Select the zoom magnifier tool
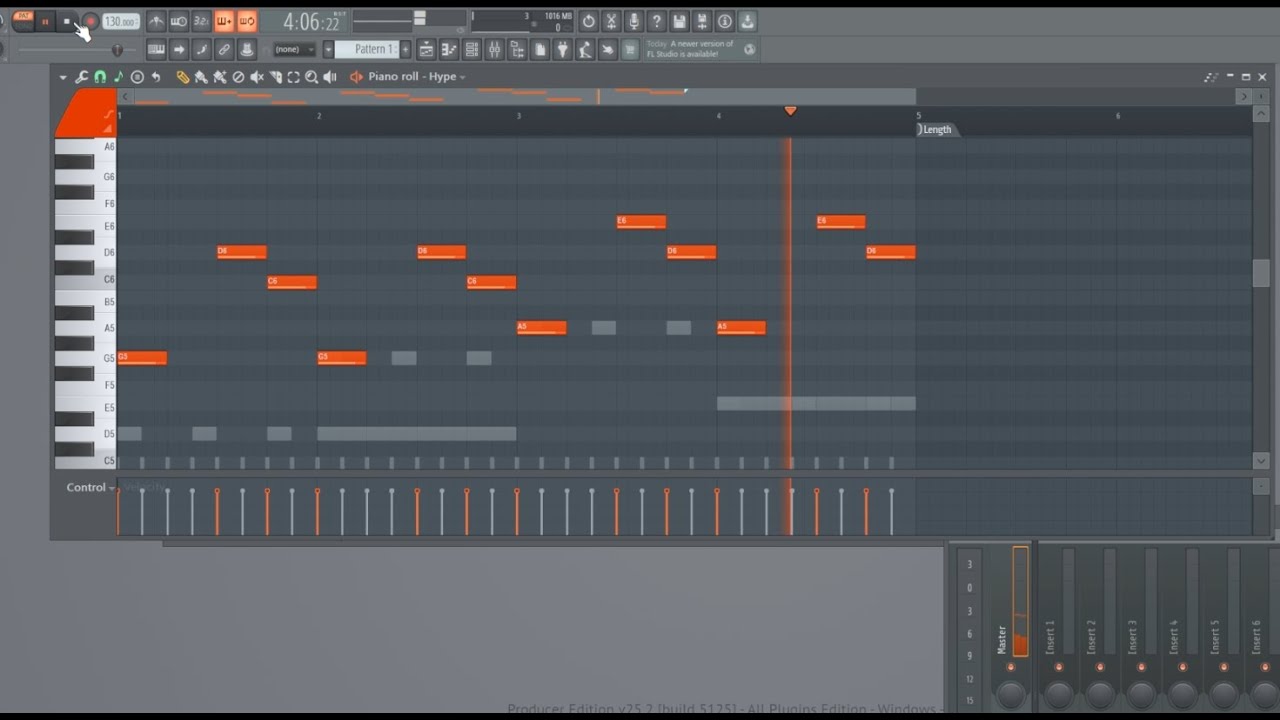Image resolution: width=1280 pixels, height=720 pixels. (311, 77)
